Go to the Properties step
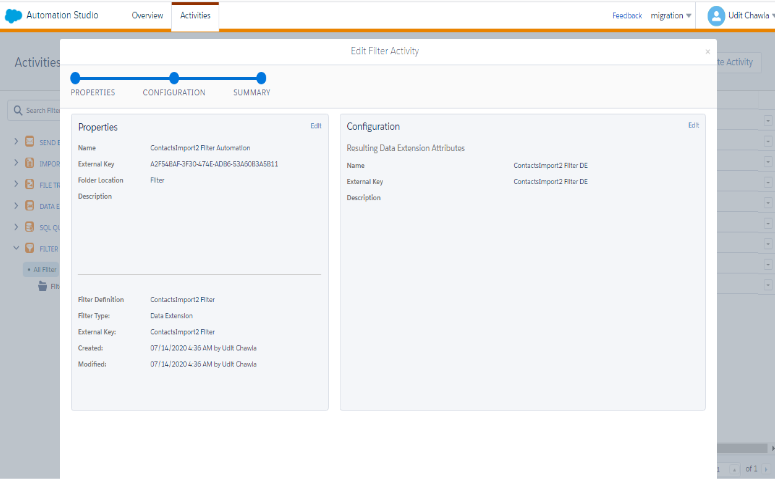 click(75, 78)
